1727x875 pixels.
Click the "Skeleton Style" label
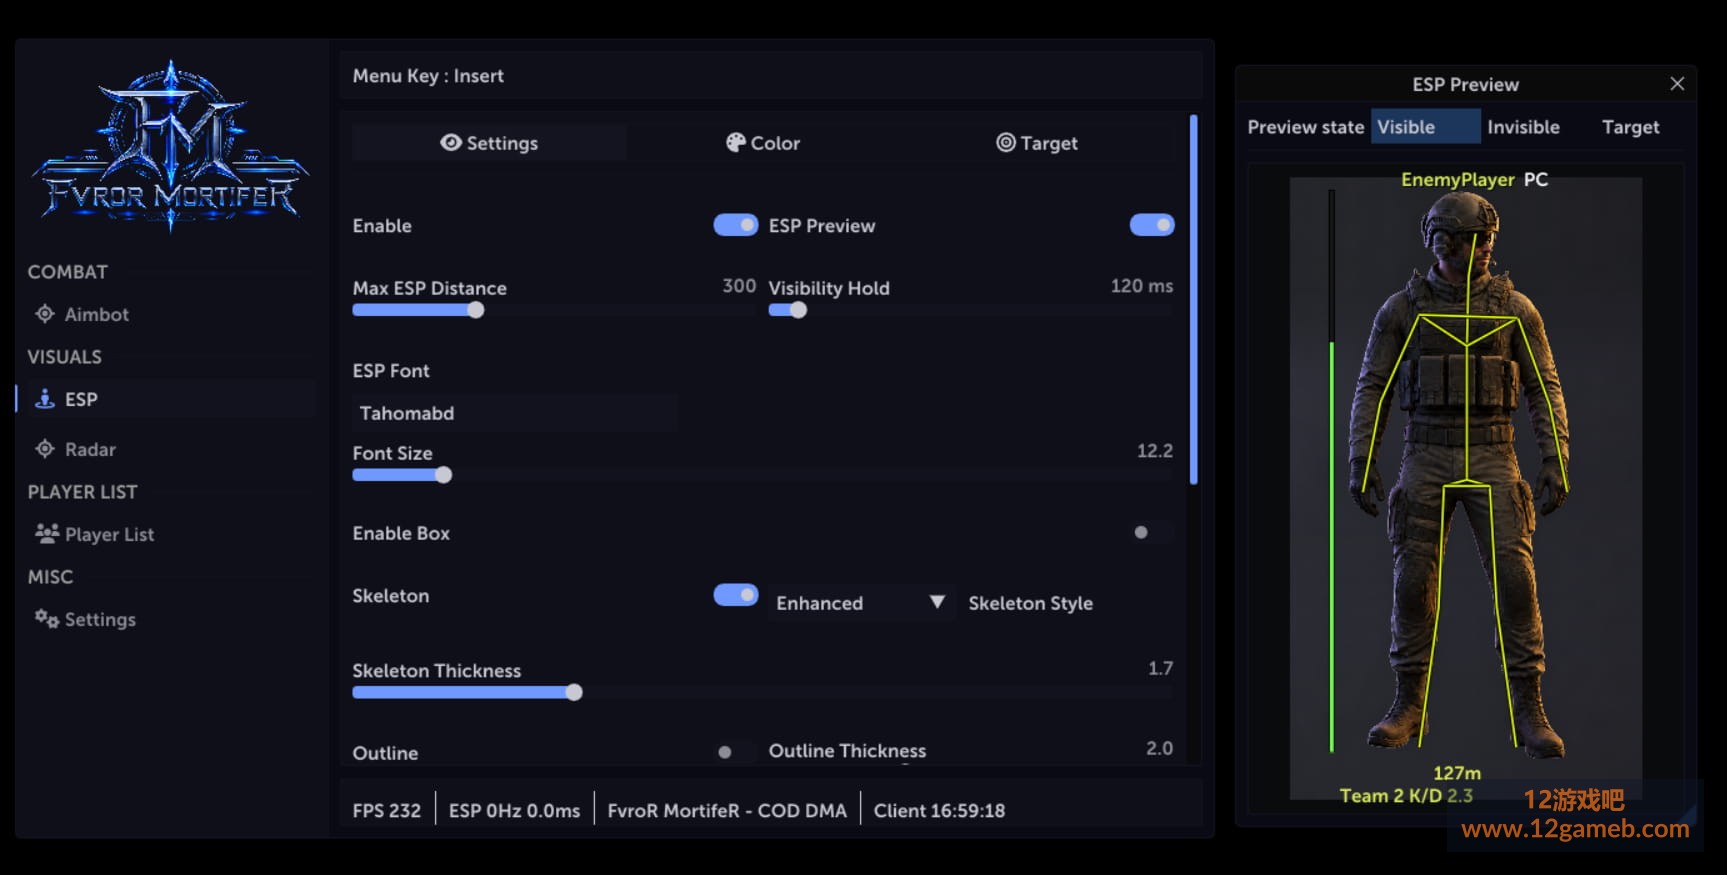click(x=1030, y=603)
